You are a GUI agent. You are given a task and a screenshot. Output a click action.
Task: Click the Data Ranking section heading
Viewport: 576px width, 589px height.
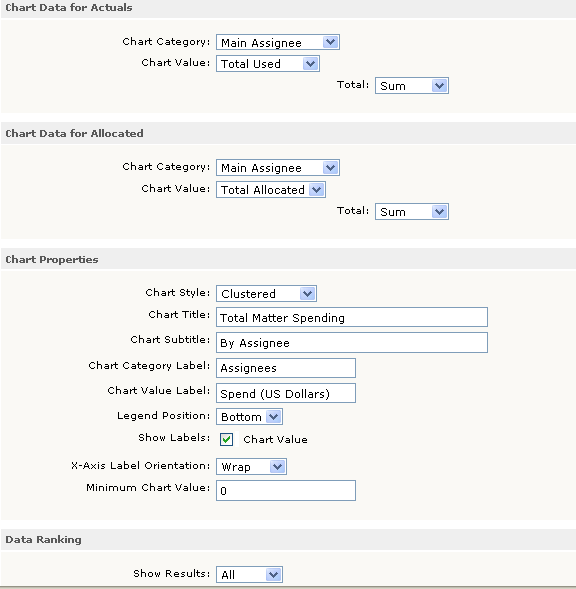(x=43, y=539)
